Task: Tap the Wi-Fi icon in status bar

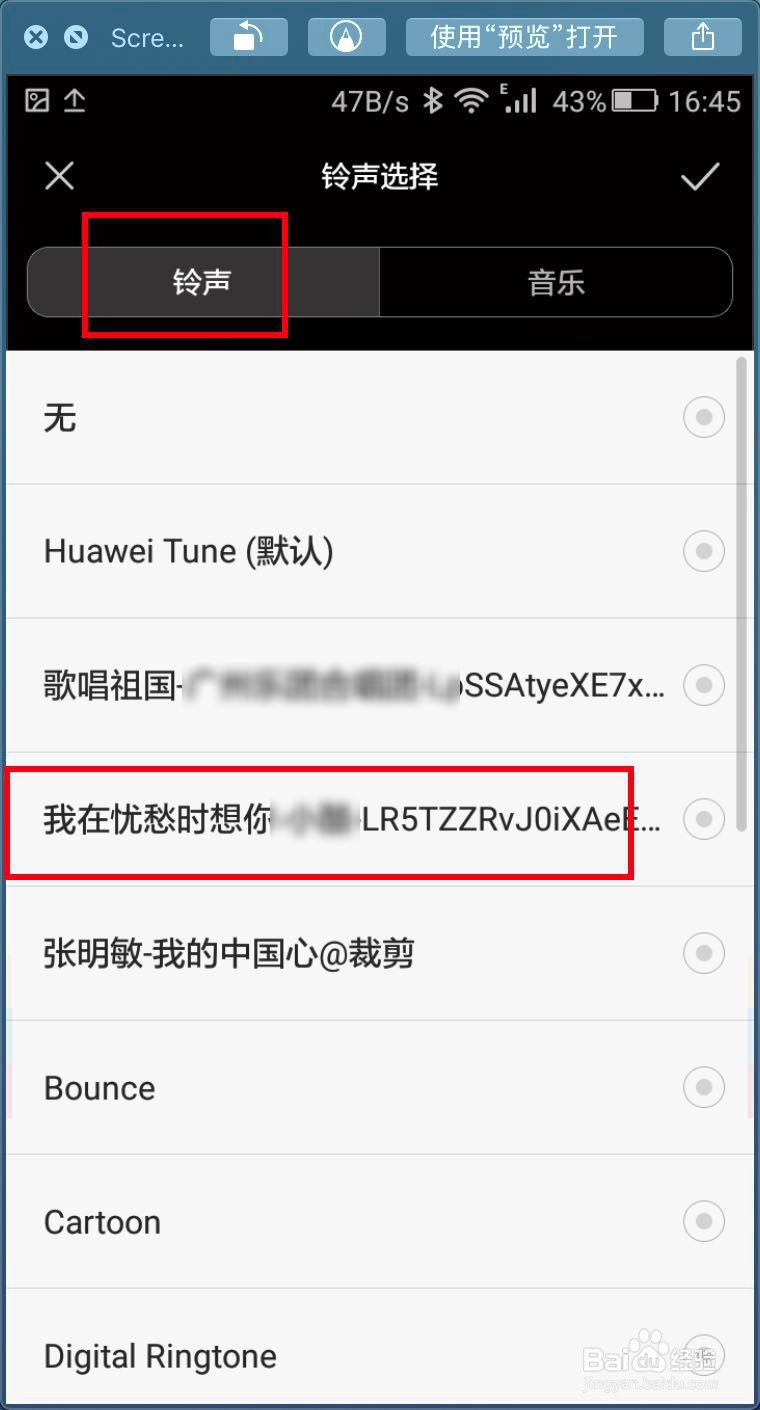Action: pyautogui.click(x=470, y=100)
